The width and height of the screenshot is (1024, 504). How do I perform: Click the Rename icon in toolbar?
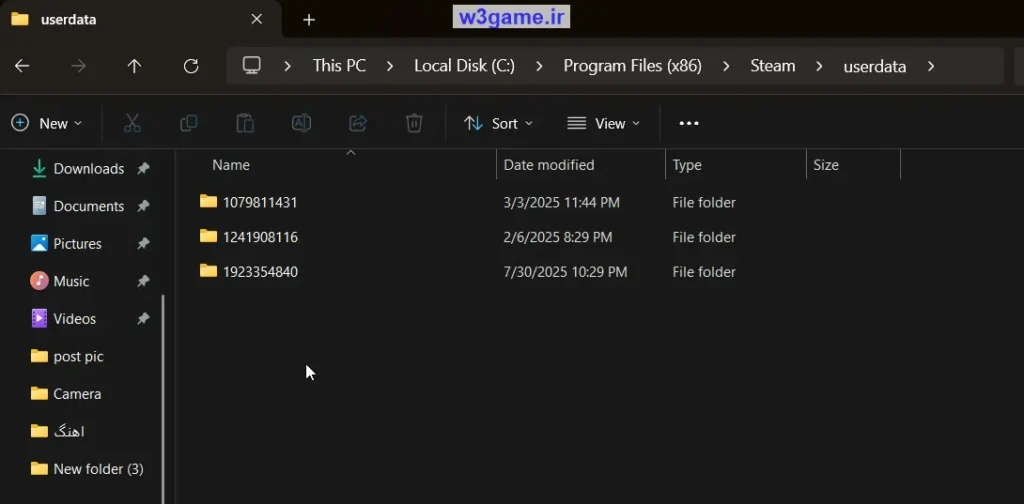[301, 123]
